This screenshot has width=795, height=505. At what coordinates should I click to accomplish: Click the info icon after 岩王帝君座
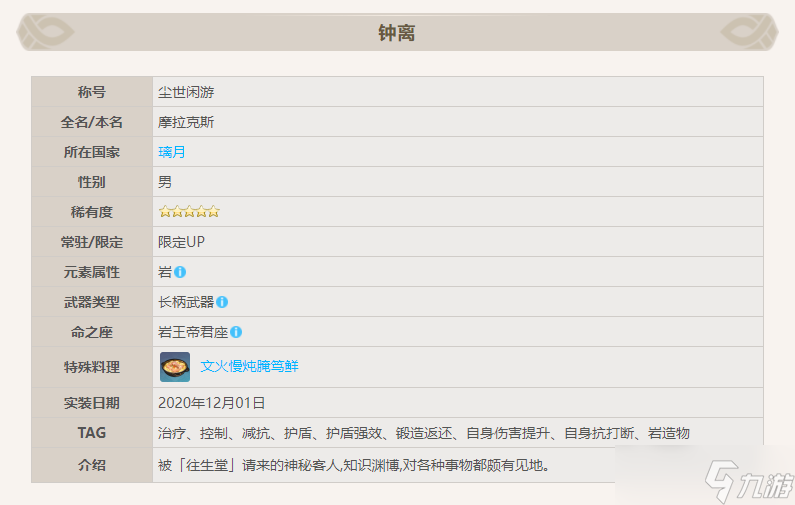[x=236, y=332]
